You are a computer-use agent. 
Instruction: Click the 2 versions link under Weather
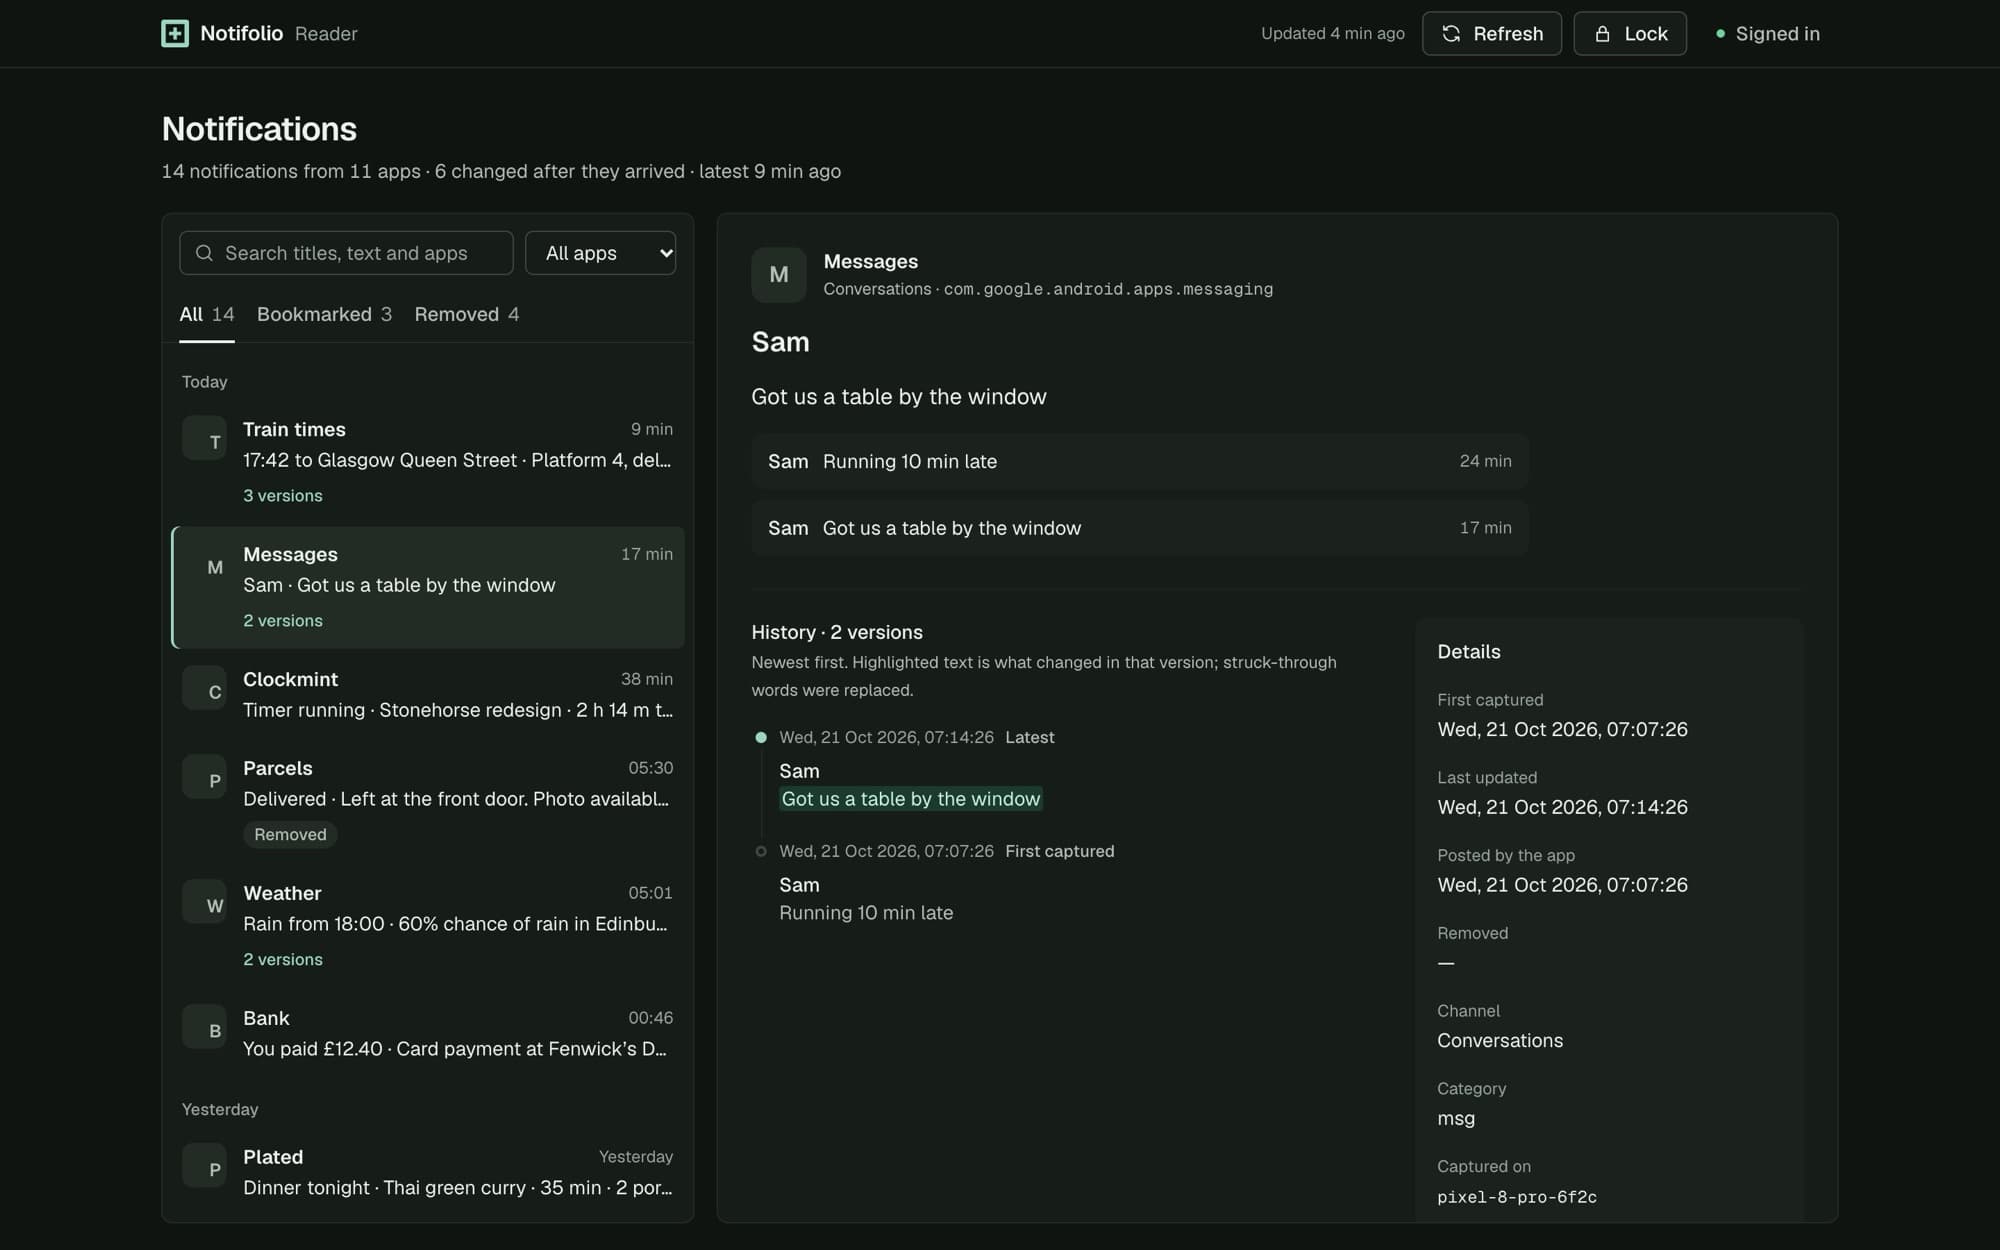pos(283,959)
